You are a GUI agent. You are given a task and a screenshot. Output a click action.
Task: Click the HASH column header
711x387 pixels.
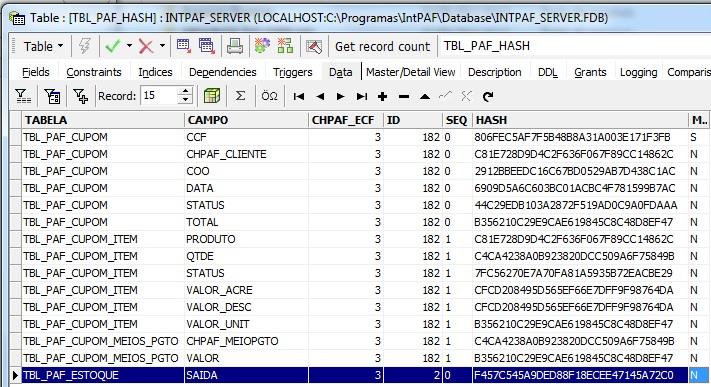[580, 120]
